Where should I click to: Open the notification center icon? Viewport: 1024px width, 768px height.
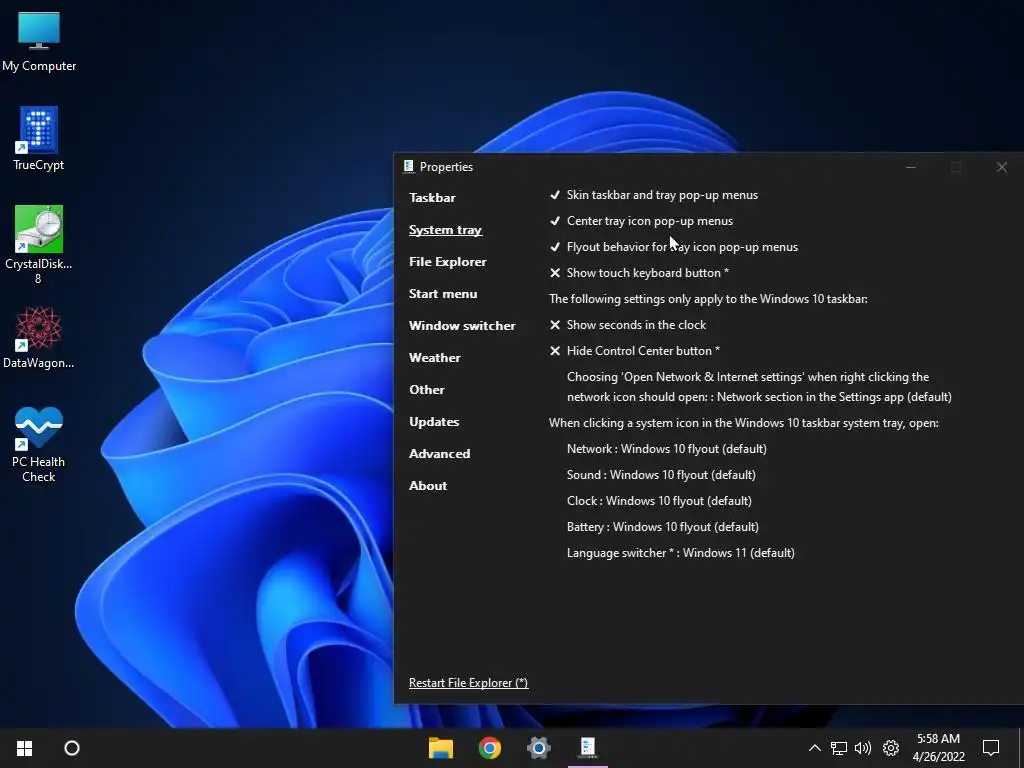(991, 748)
